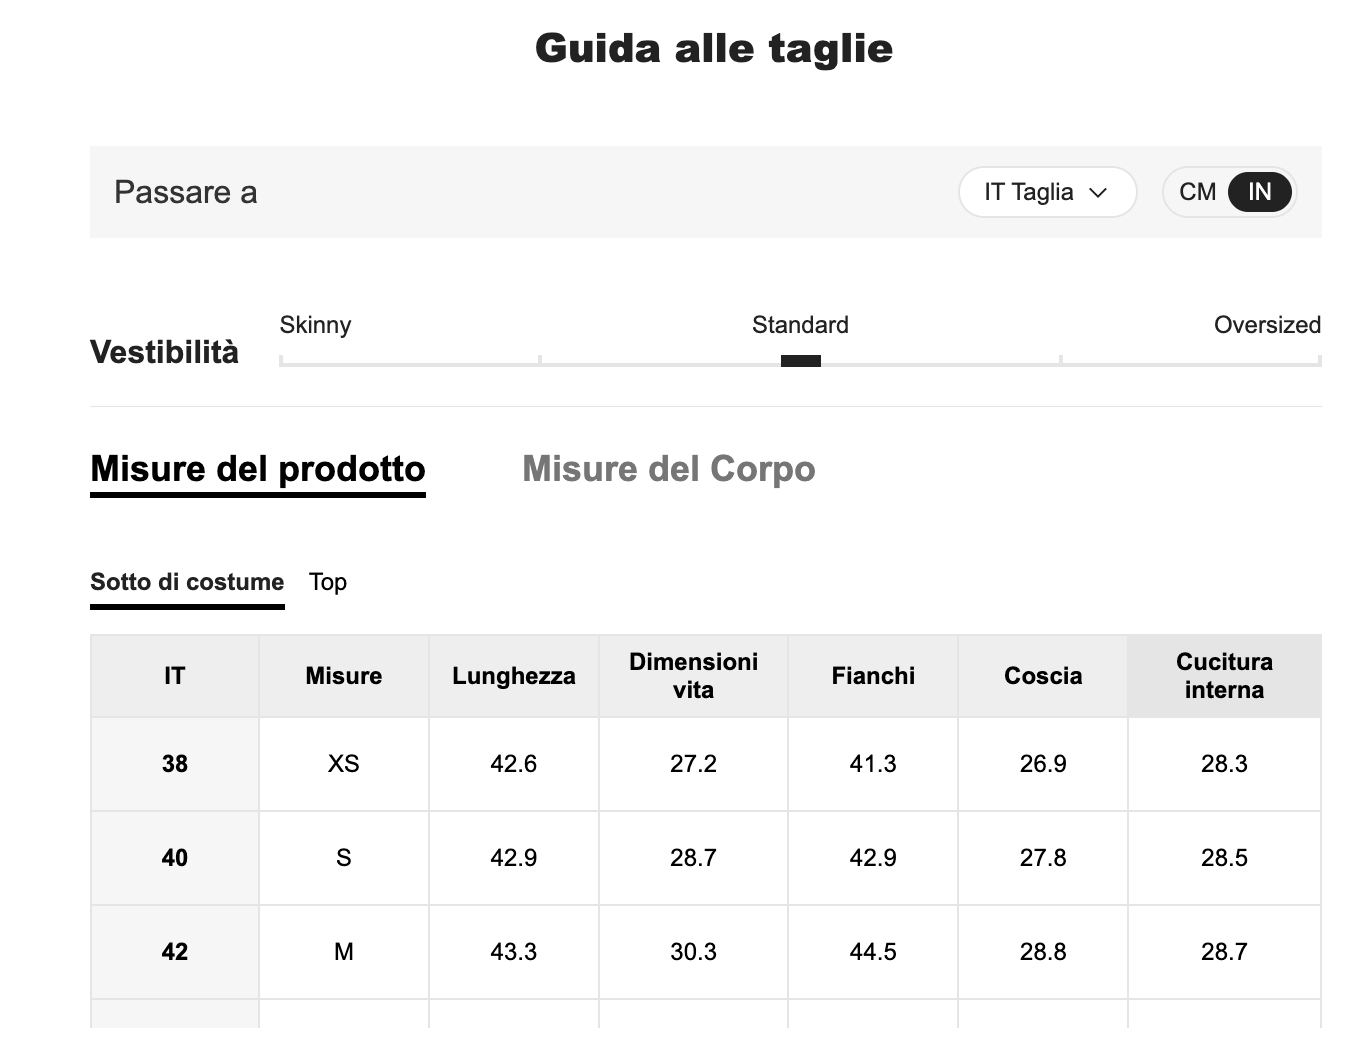
Task: Click the chevron arrow beside IT Taglia
Action: (x=1098, y=193)
